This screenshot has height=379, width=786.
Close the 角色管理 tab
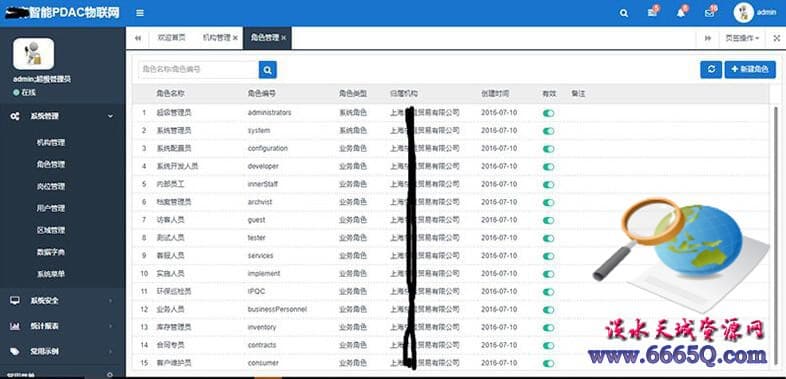[x=284, y=38]
